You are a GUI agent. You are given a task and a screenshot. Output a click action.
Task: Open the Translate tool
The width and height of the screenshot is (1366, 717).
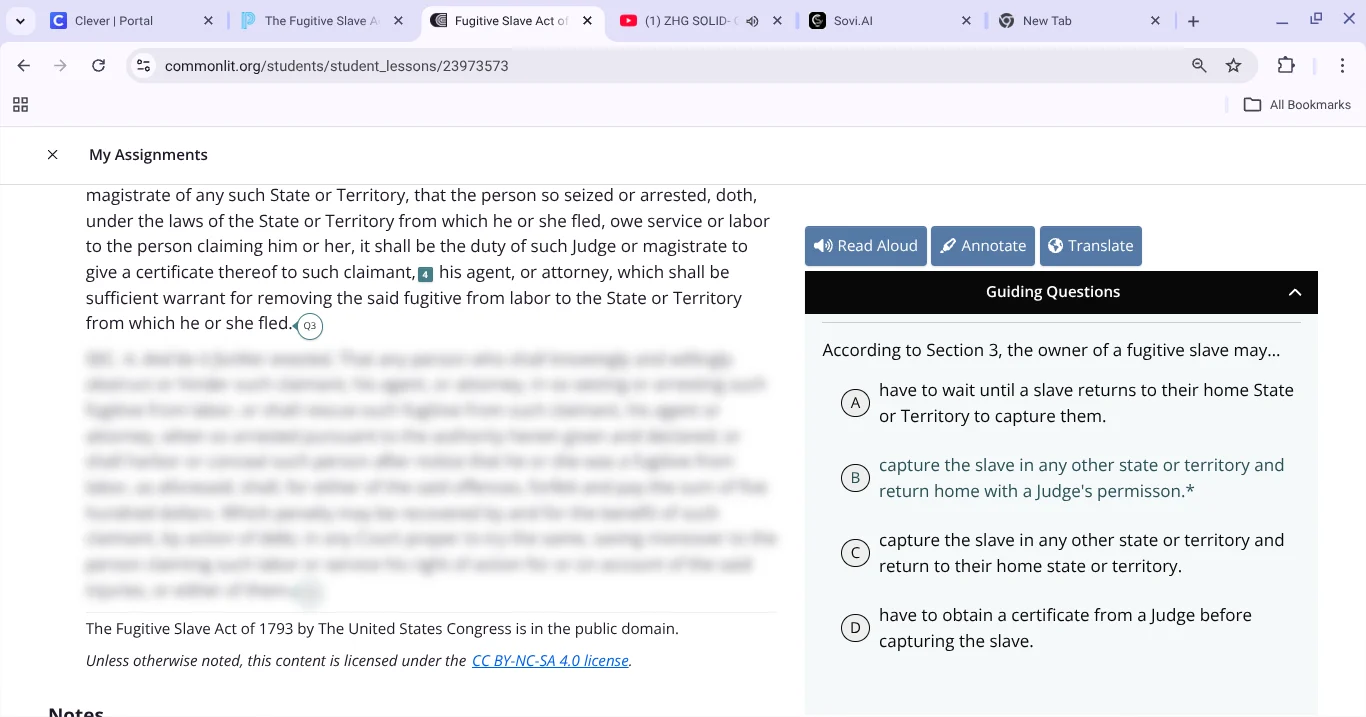[x=1090, y=245]
